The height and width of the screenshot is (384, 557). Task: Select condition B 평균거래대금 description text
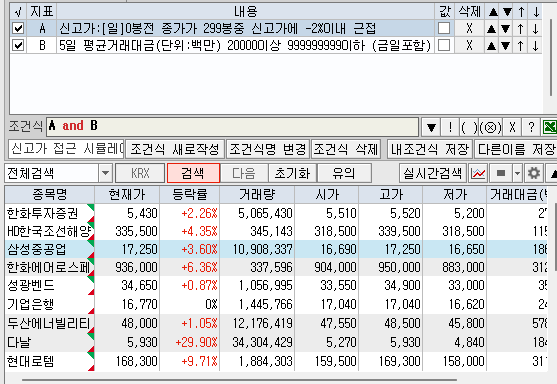(x=245, y=45)
